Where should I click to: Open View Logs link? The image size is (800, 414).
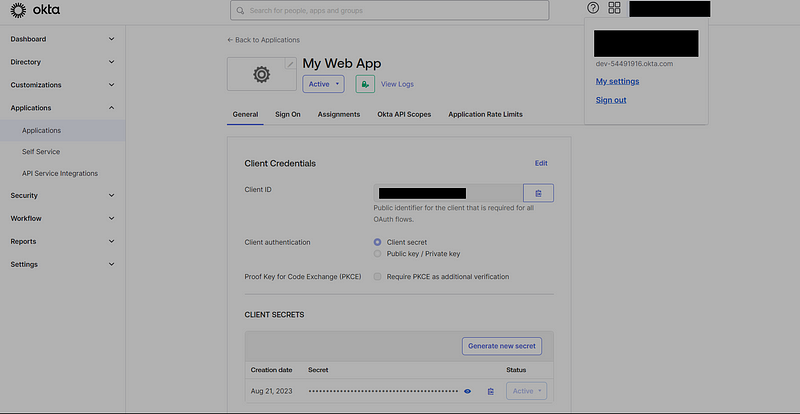coord(397,84)
